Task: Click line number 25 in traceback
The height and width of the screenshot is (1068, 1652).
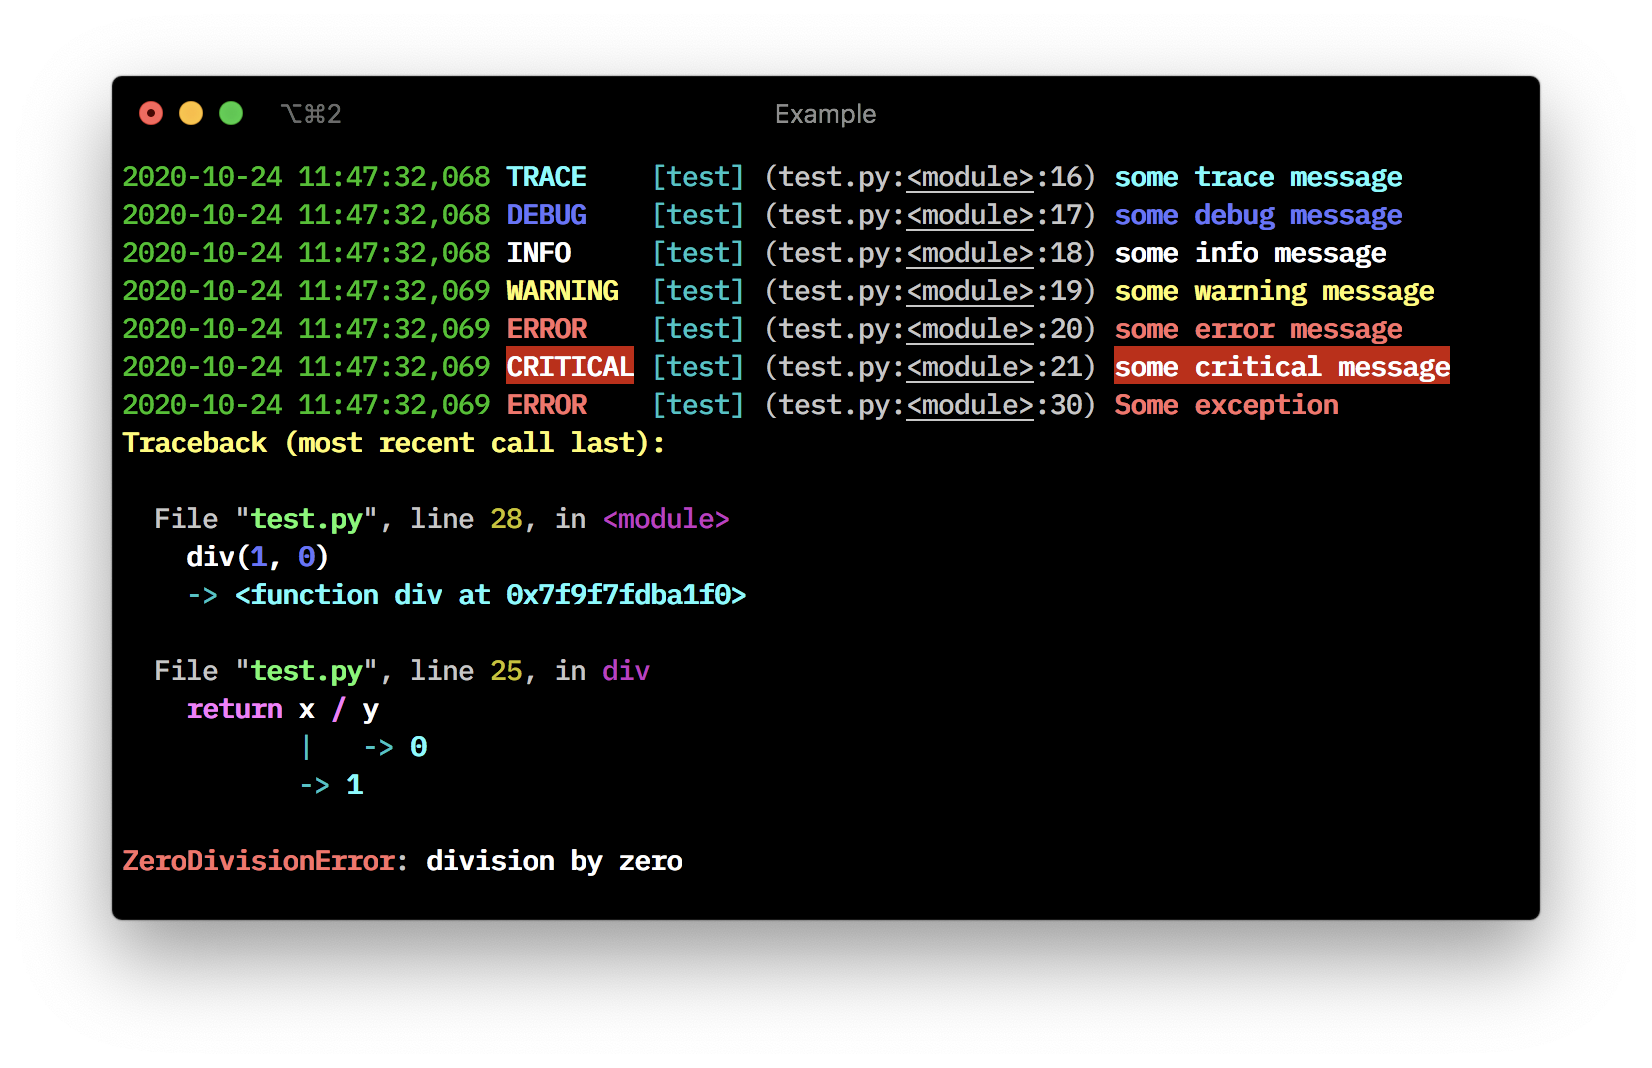Action: 506,671
